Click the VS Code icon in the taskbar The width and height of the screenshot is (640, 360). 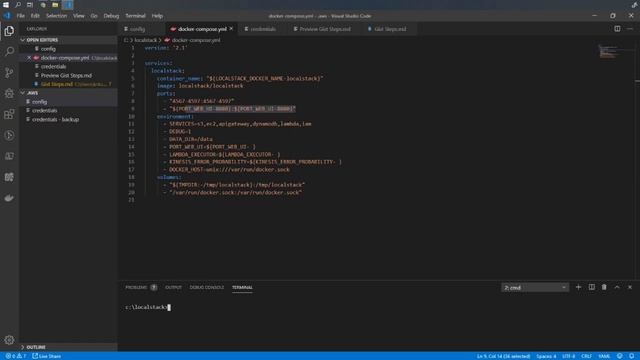tap(68, 5)
